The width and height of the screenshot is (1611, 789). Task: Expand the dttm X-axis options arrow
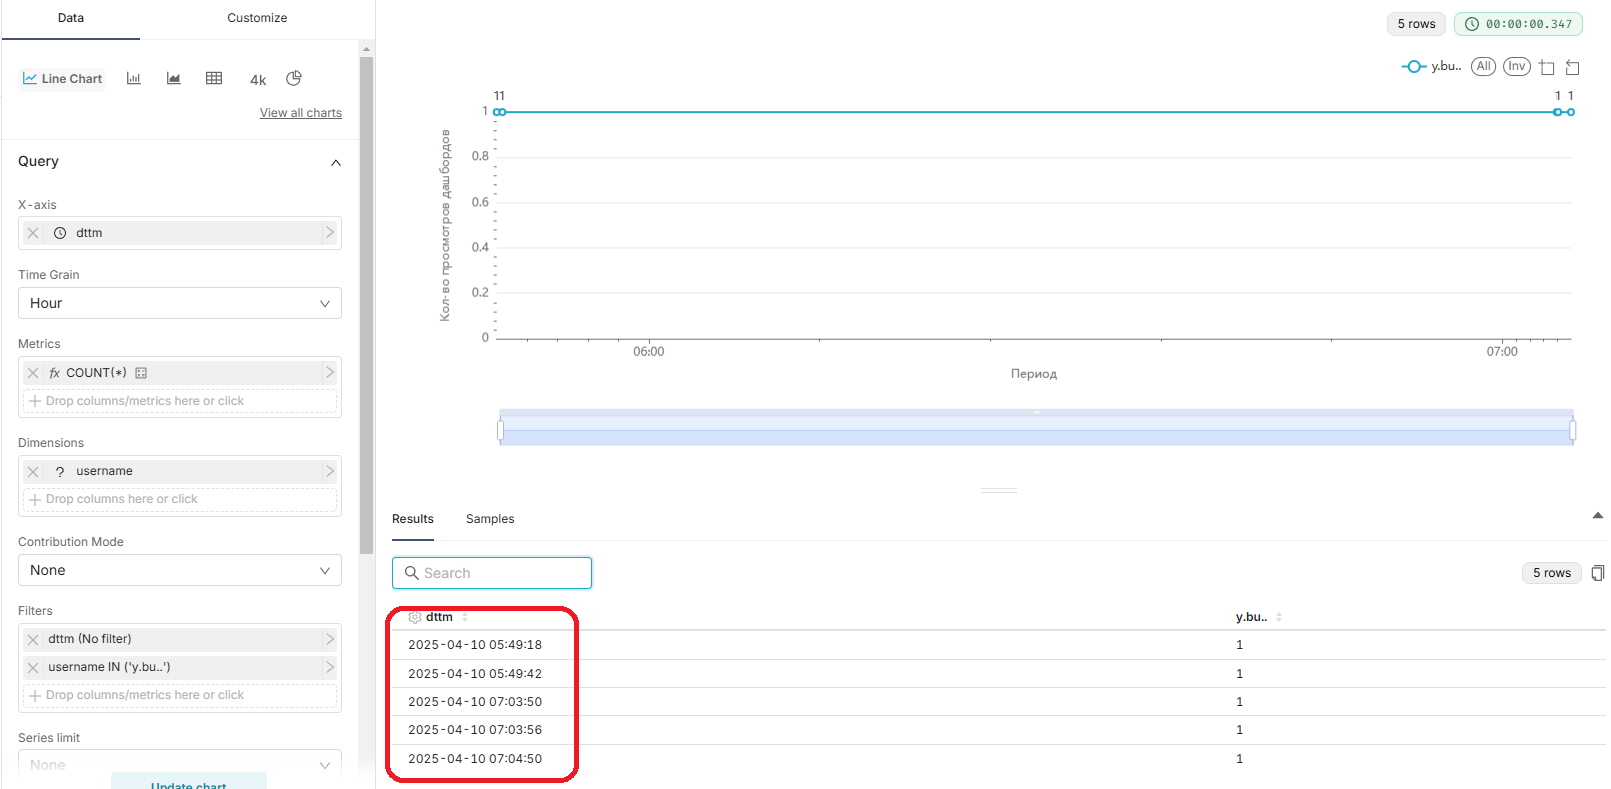click(330, 233)
